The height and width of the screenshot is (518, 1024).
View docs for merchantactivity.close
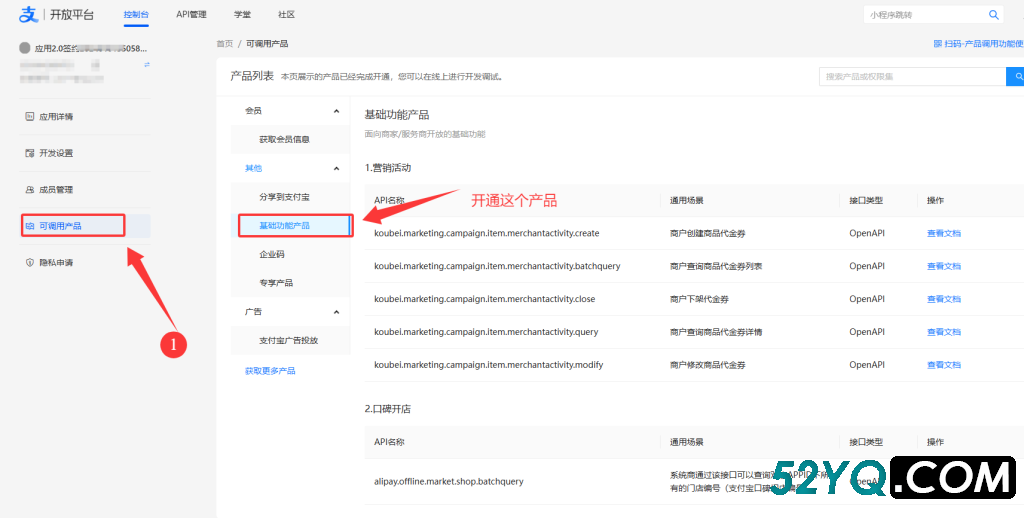(944, 299)
